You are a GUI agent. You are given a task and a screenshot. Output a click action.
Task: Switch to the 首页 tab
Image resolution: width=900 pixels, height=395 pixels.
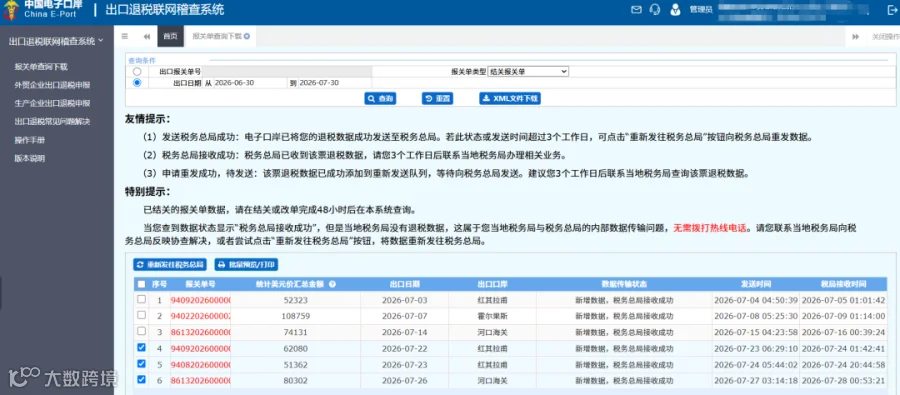[x=170, y=36]
